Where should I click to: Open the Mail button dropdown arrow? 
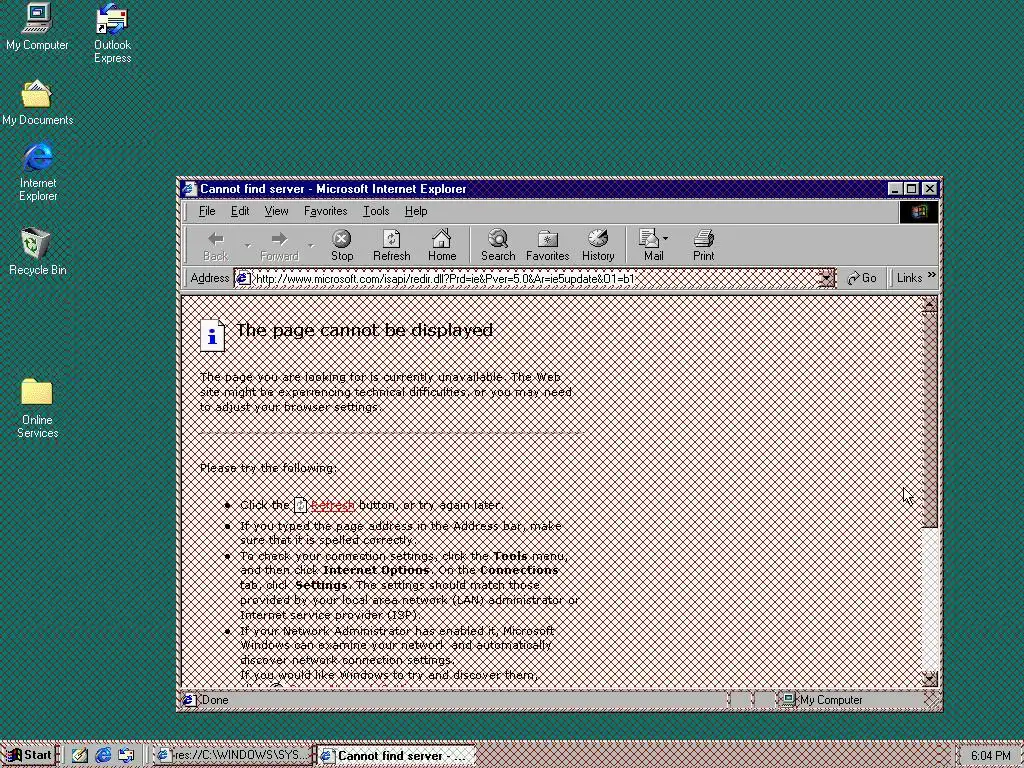pyautogui.click(x=665, y=239)
